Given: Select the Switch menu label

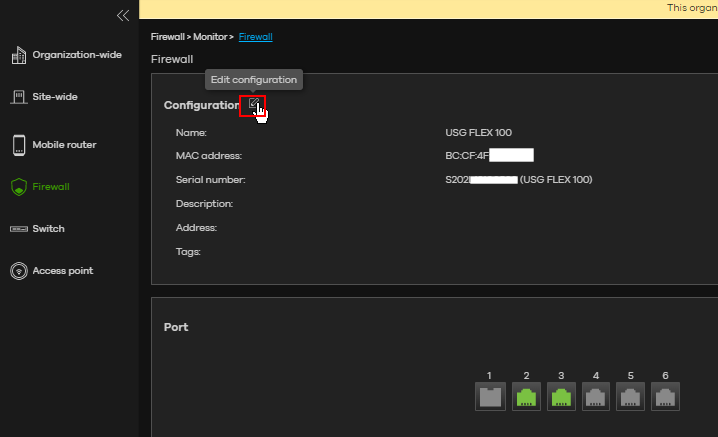Looking at the screenshot, I should (48, 229).
